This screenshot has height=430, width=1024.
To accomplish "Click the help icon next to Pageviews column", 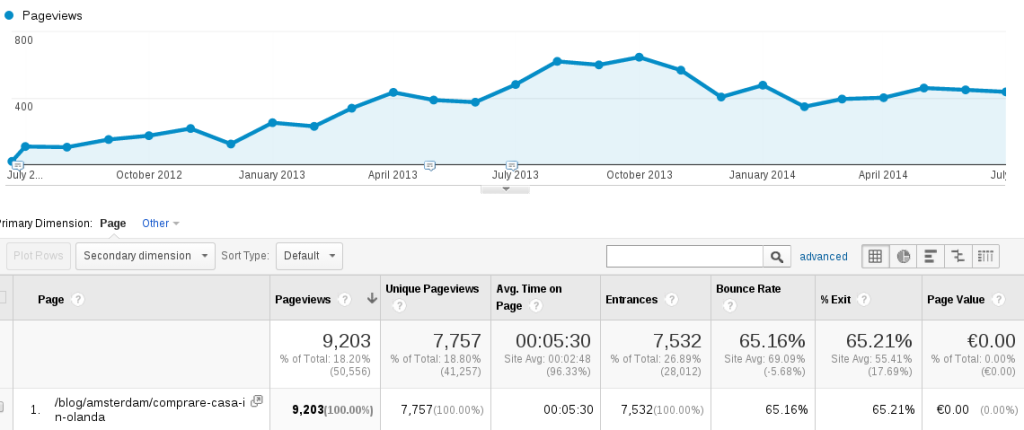I will [344, 298].
